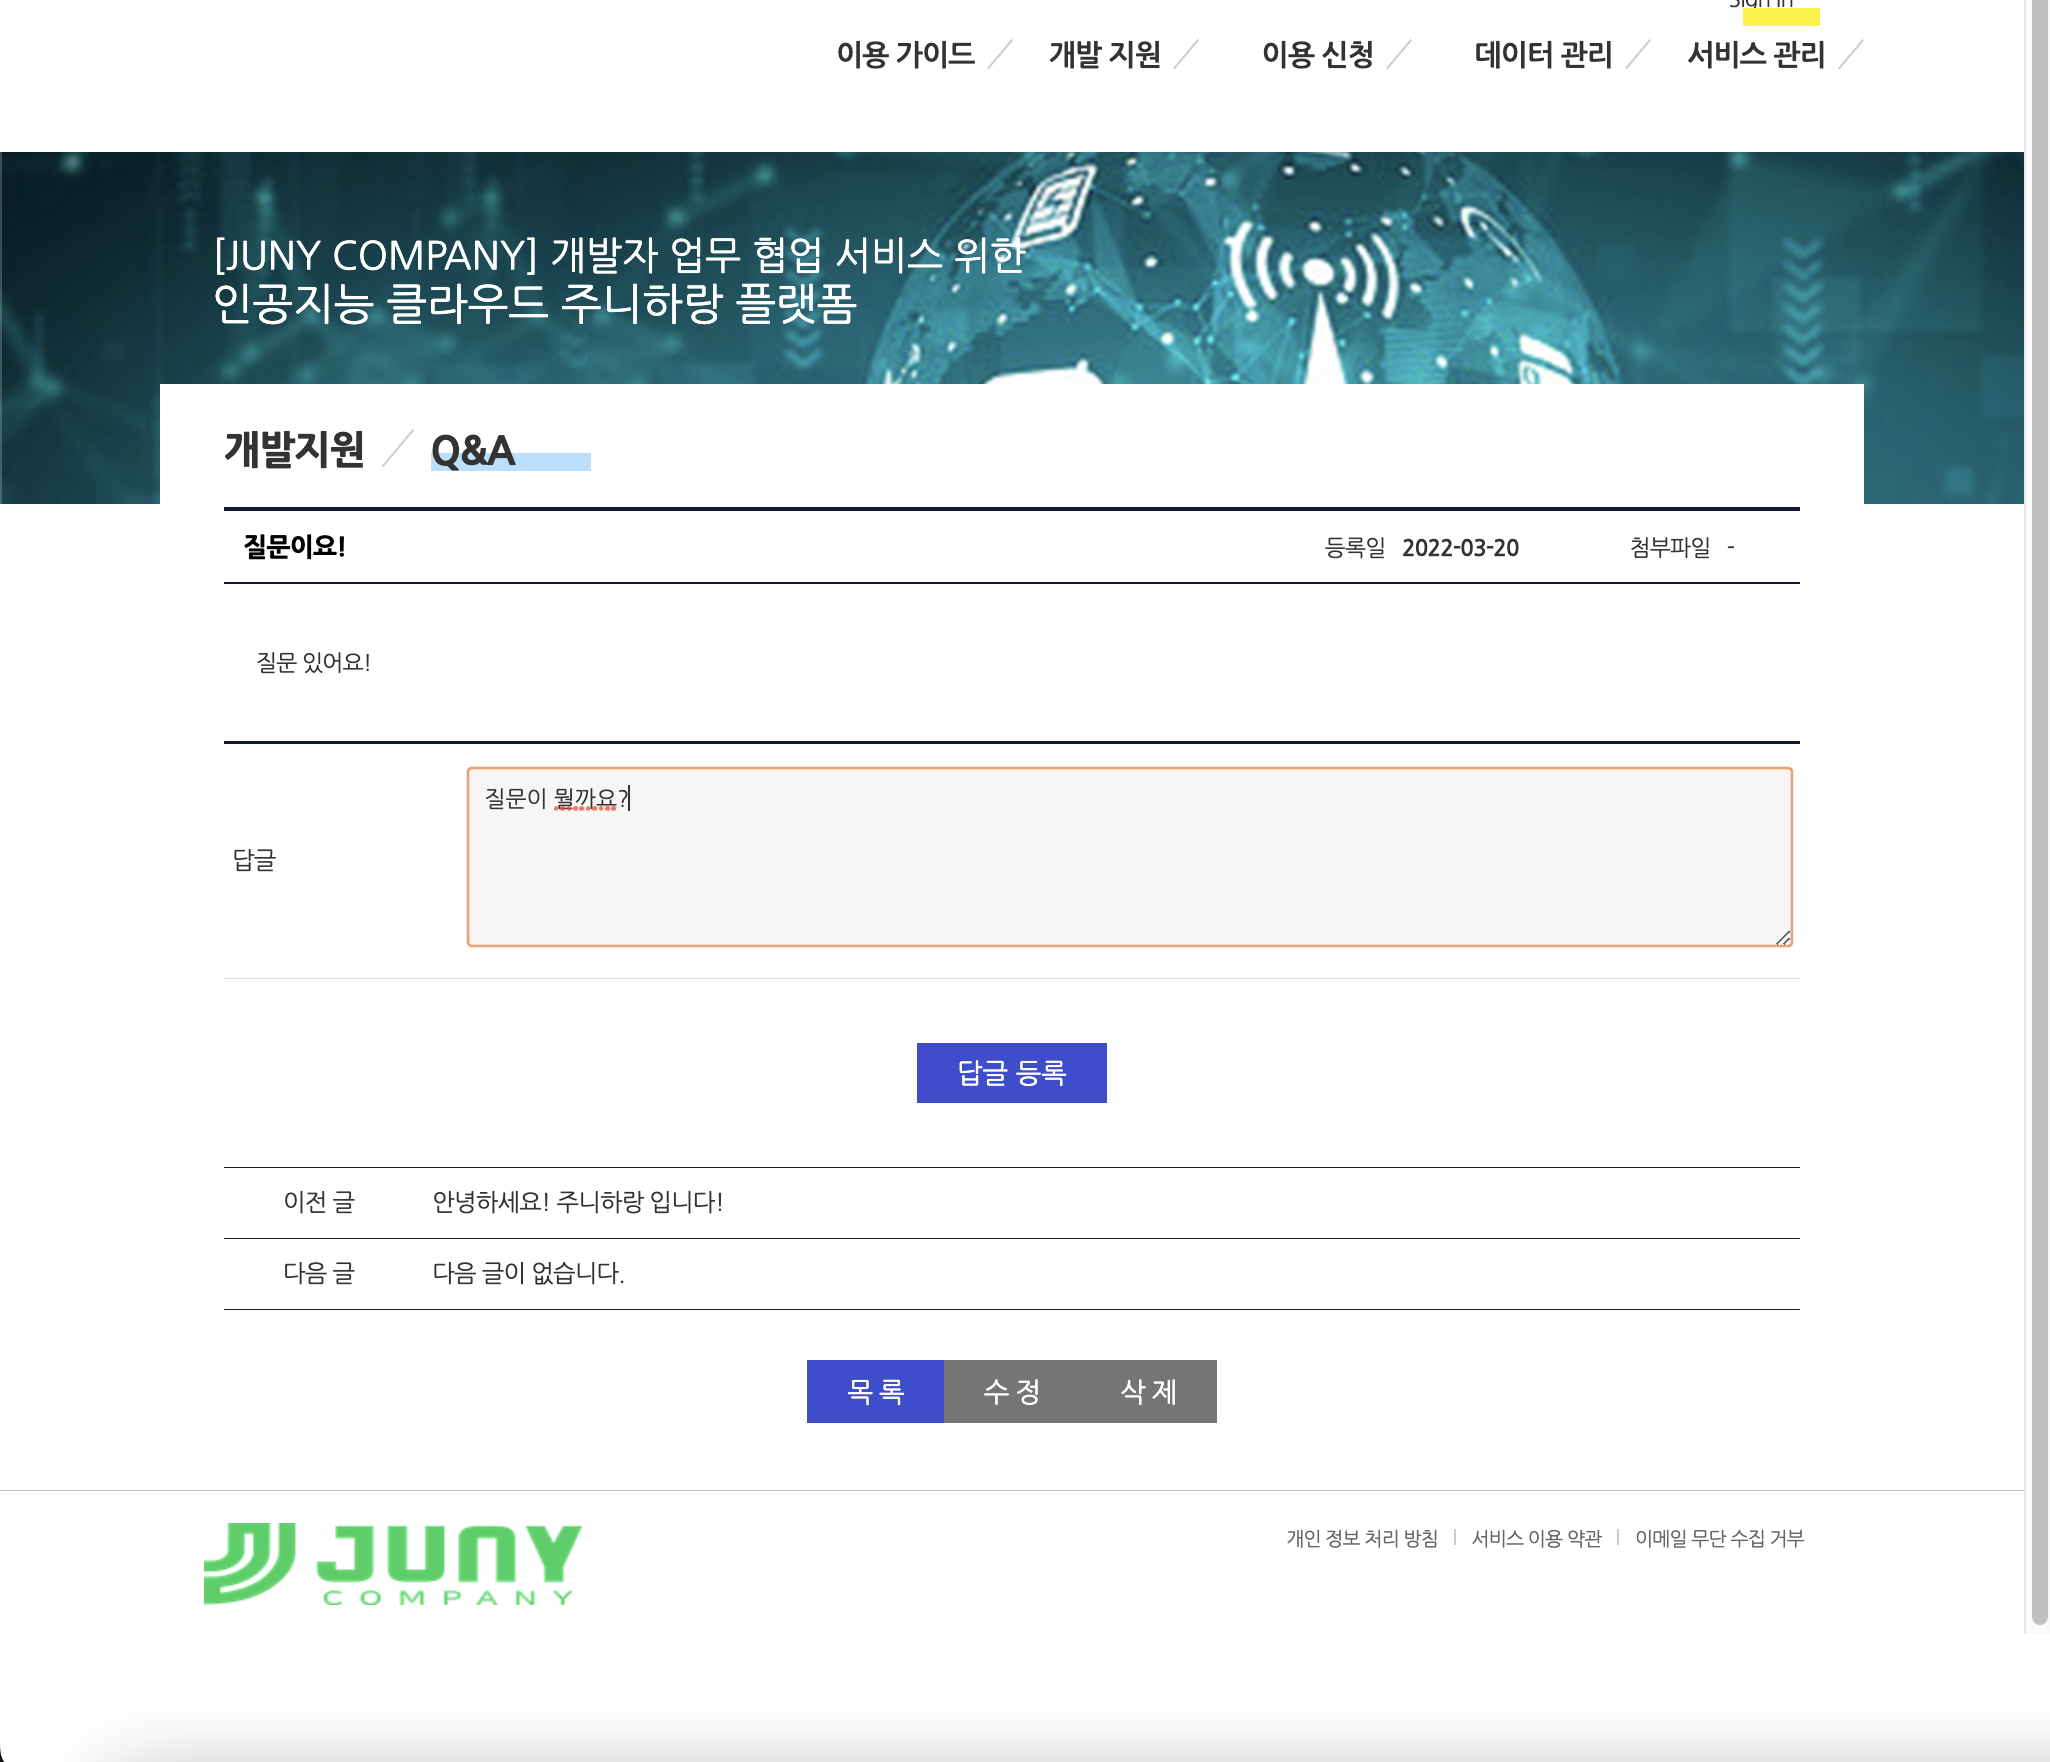Click the 수정 edit button
Screen dimensions: 2050x1762
[x=1012, y=1391]
